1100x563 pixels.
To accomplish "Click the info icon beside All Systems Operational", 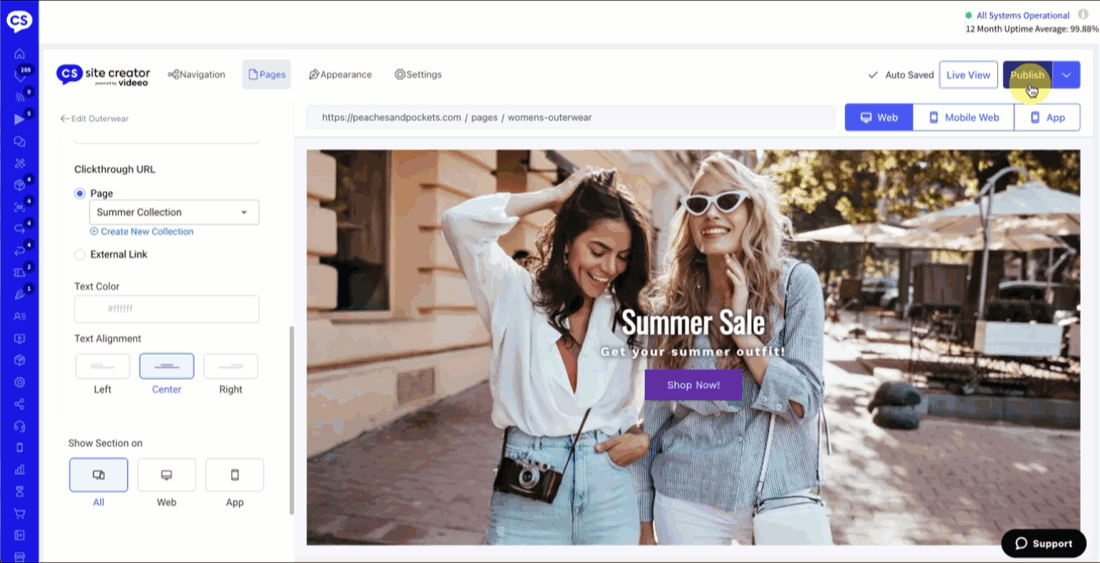I will (1083, 15).
